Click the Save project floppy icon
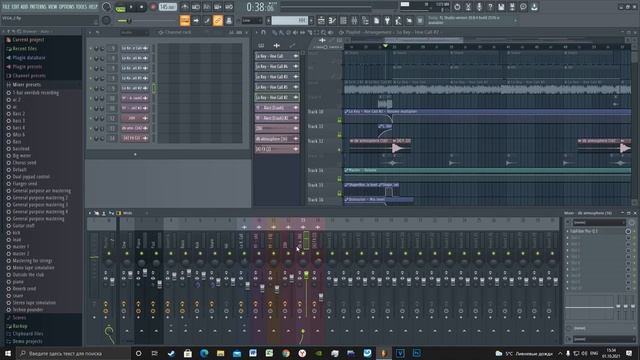This screenshot has height=360, width=640. [501, 7]
